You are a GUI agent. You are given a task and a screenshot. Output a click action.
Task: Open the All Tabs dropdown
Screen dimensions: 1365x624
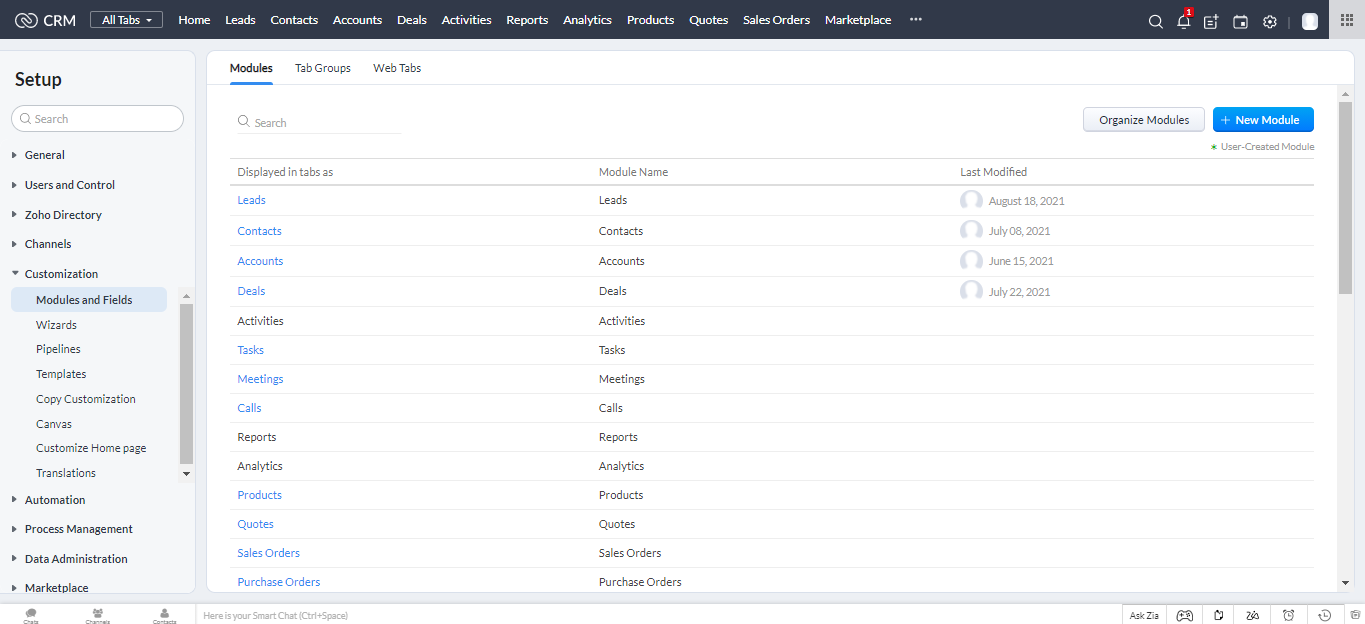[x=126, y=20]
